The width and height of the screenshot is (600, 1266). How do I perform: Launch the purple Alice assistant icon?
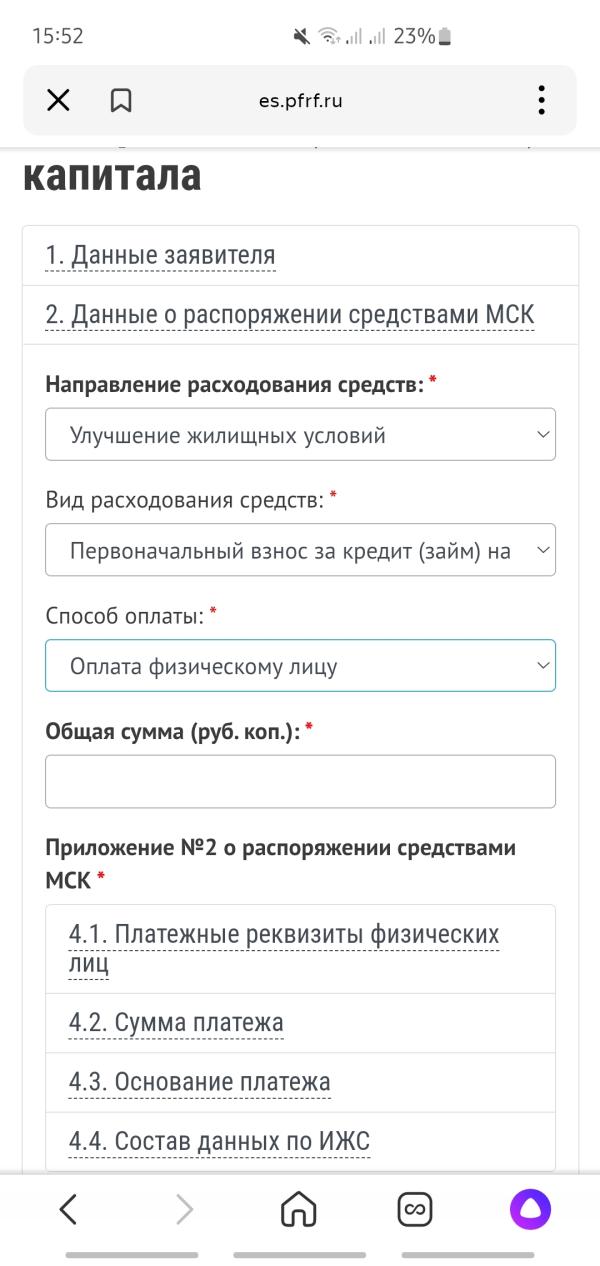pos(531,1210)
